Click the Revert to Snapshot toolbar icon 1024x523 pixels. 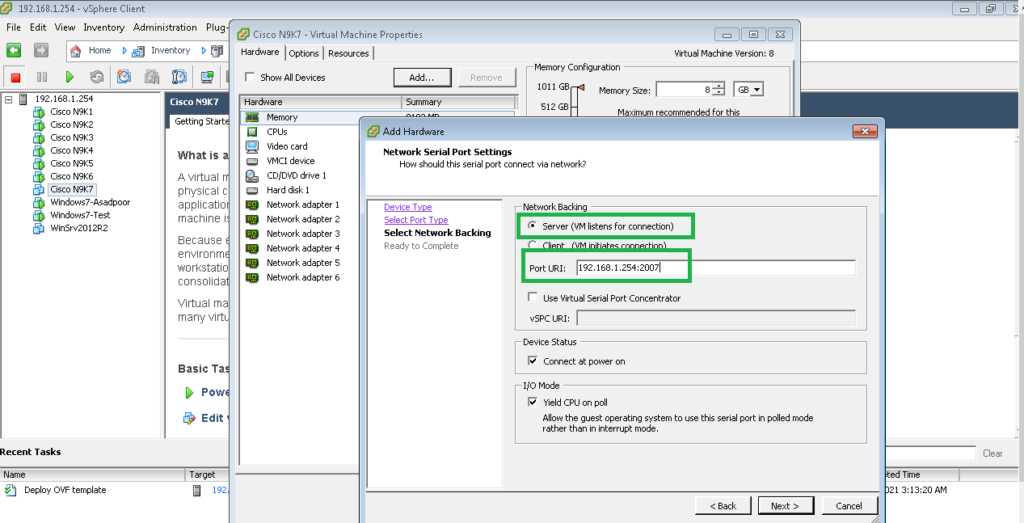152,77
